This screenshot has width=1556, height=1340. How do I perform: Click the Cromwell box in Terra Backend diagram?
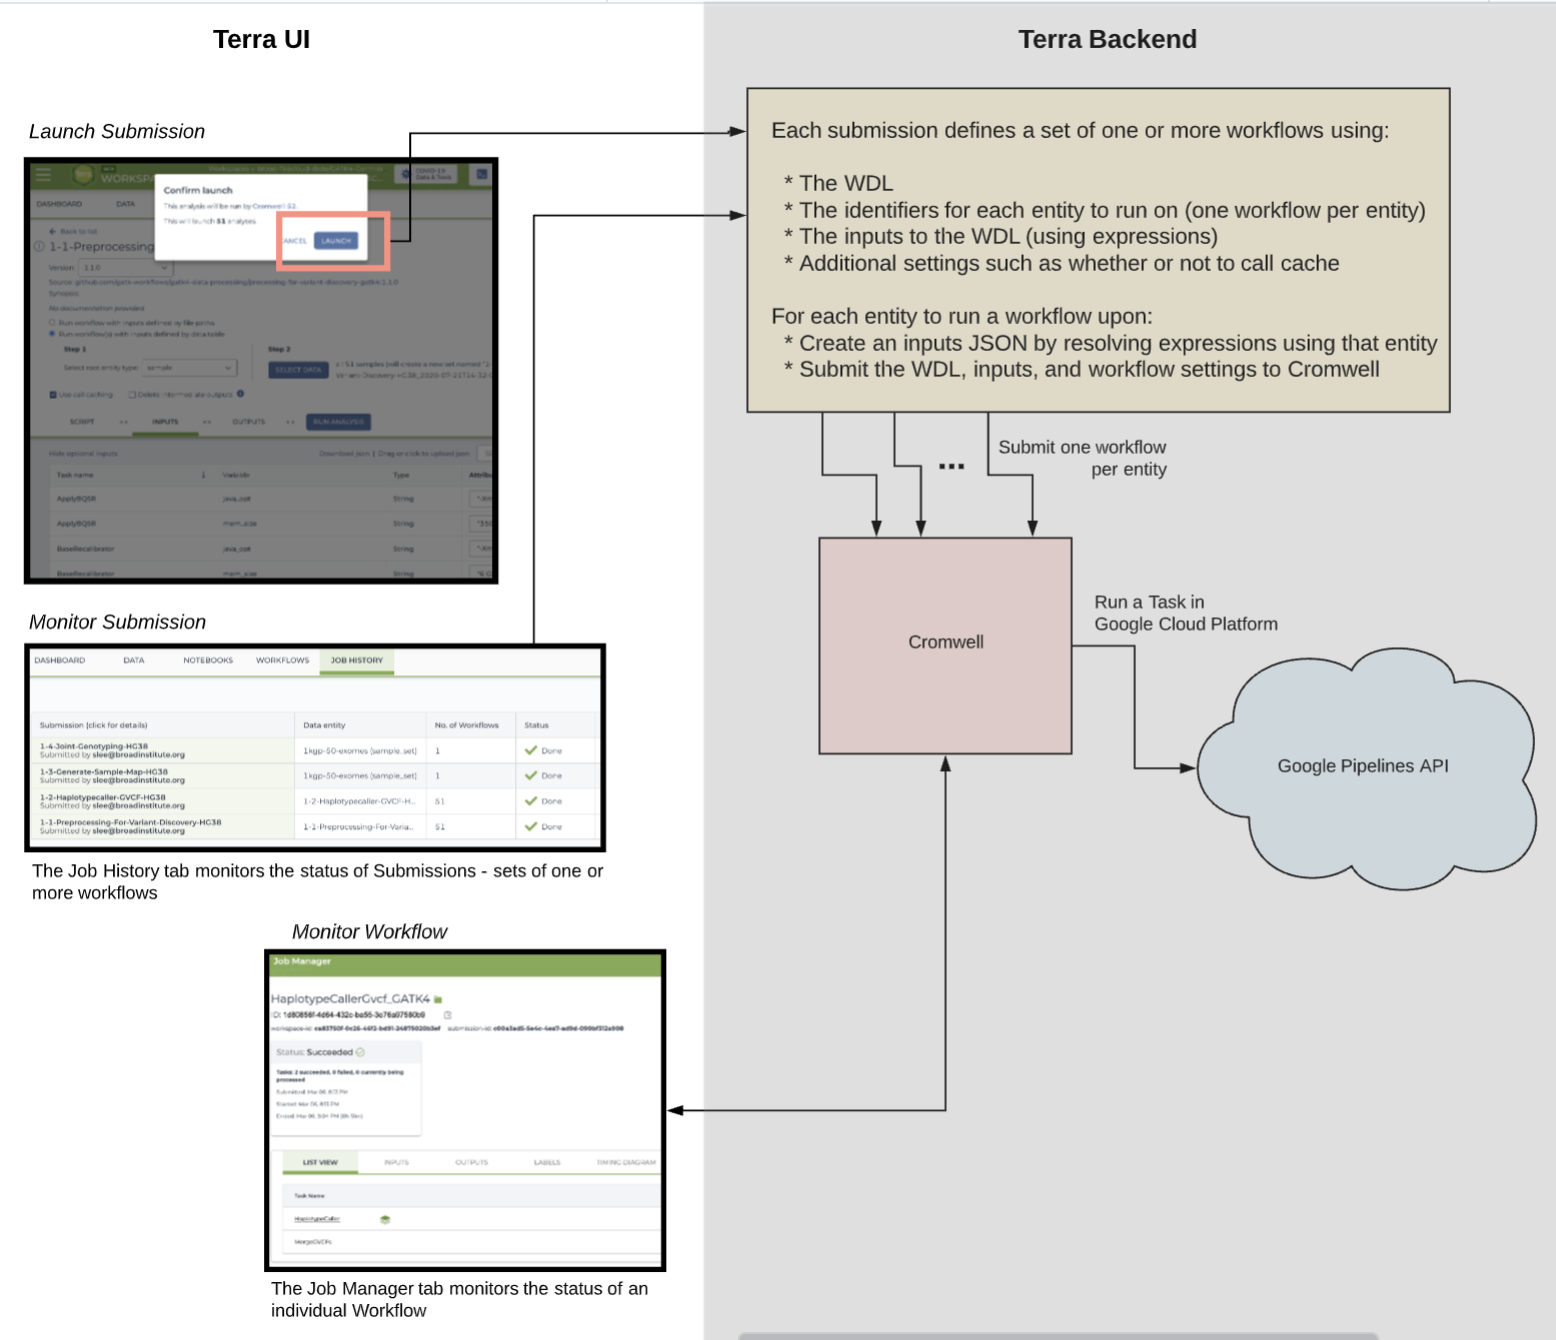tap(945, 646)
